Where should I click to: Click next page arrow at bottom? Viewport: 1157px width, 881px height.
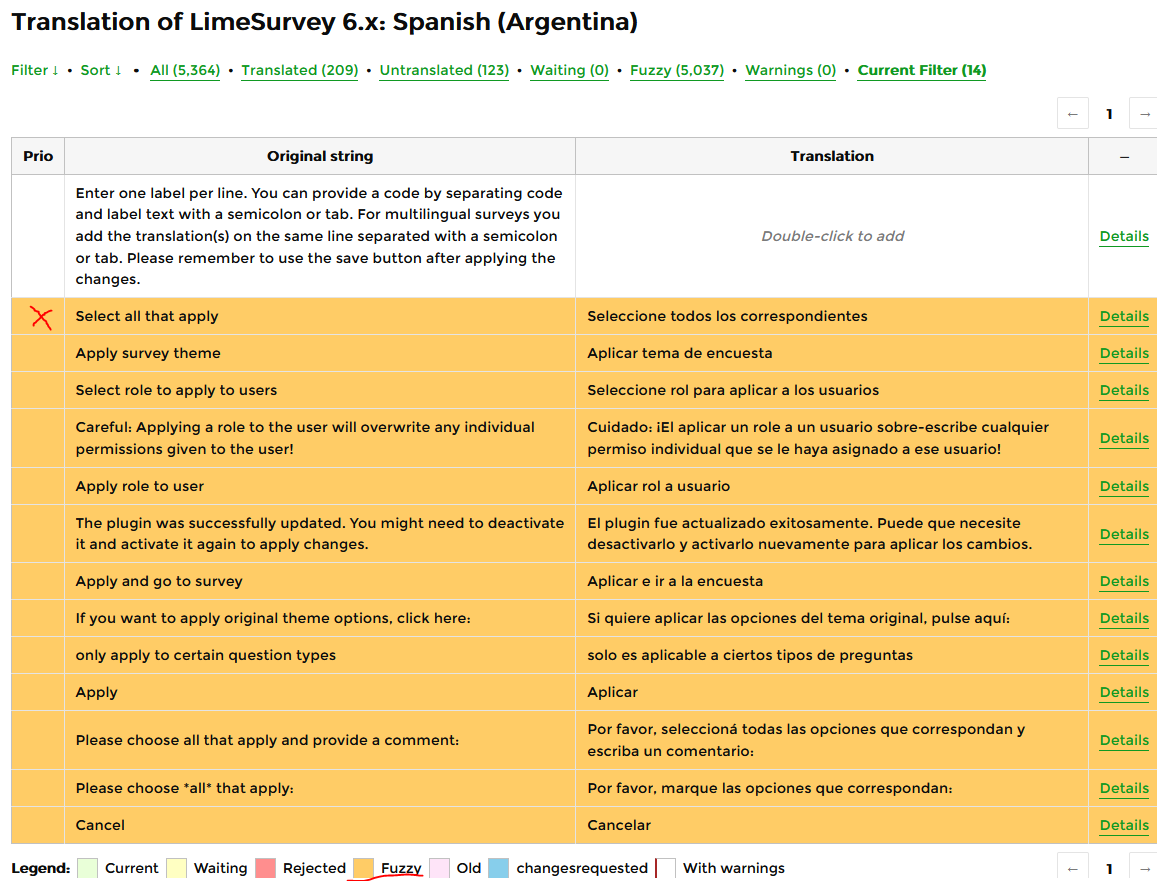click(x=1145, y=868)
